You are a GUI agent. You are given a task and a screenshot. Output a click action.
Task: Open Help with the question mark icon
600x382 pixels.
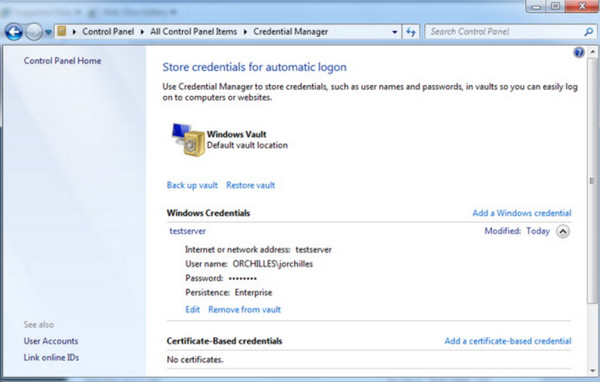click(x=579, y=52)
